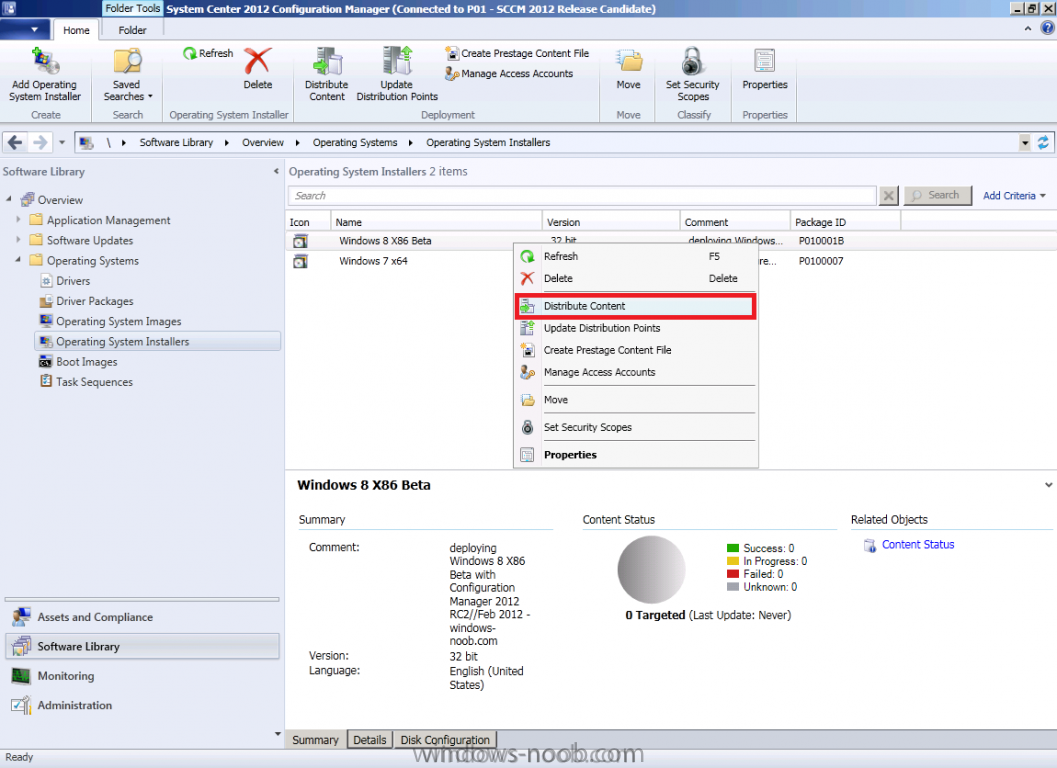Click the Move folder icon in the ribbon

[629, 61]
